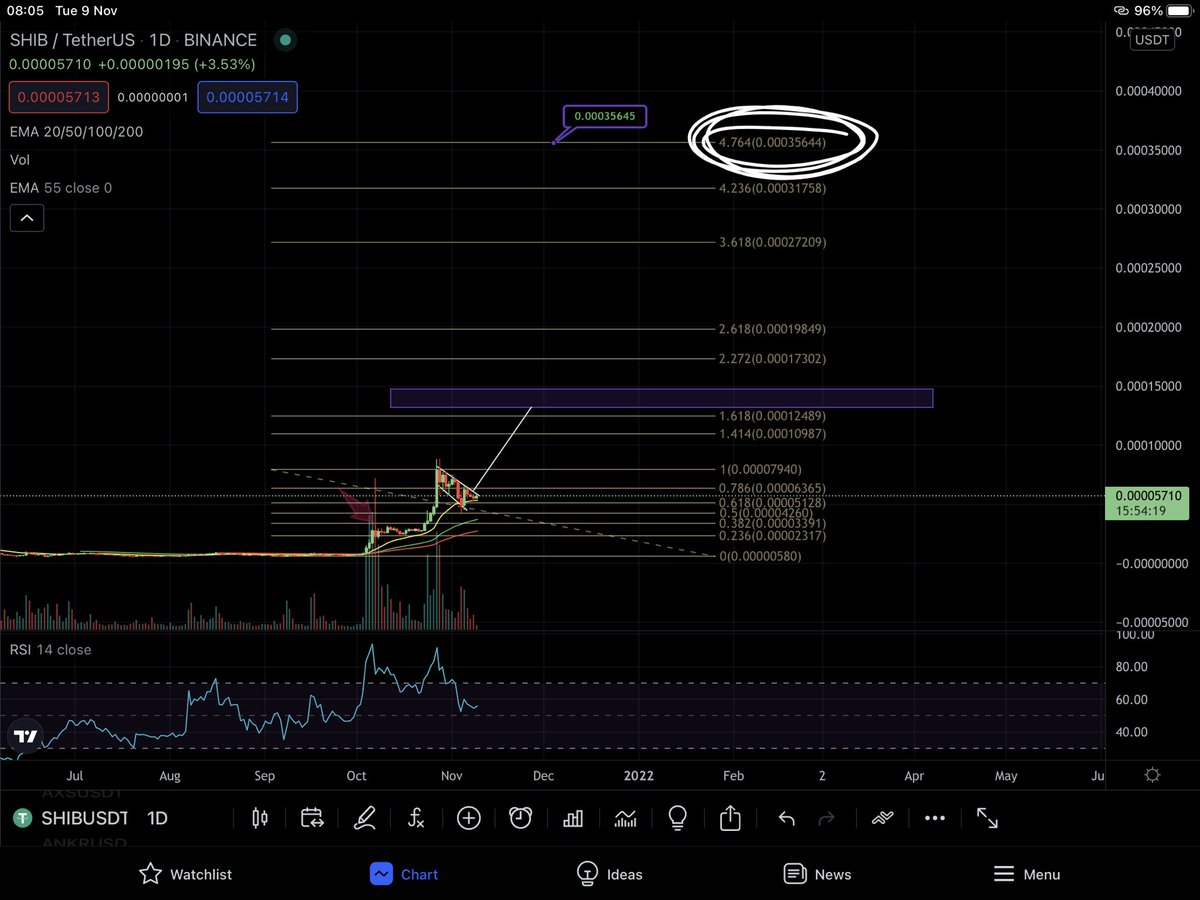The height and width of the screenshot is (900, 1200).
Task: Tap the 1D interval in chart header
Action: click(161, 41)
